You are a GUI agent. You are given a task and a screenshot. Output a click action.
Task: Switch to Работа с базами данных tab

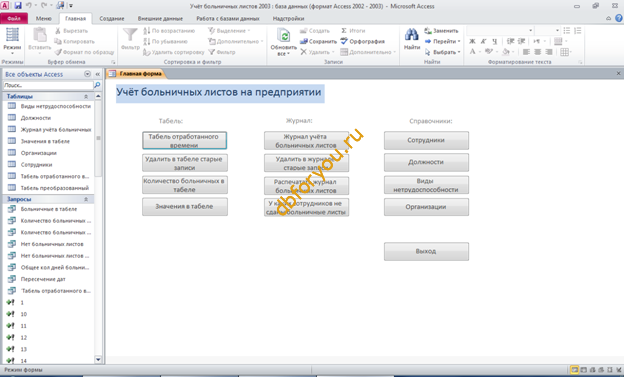coord(228,18)
